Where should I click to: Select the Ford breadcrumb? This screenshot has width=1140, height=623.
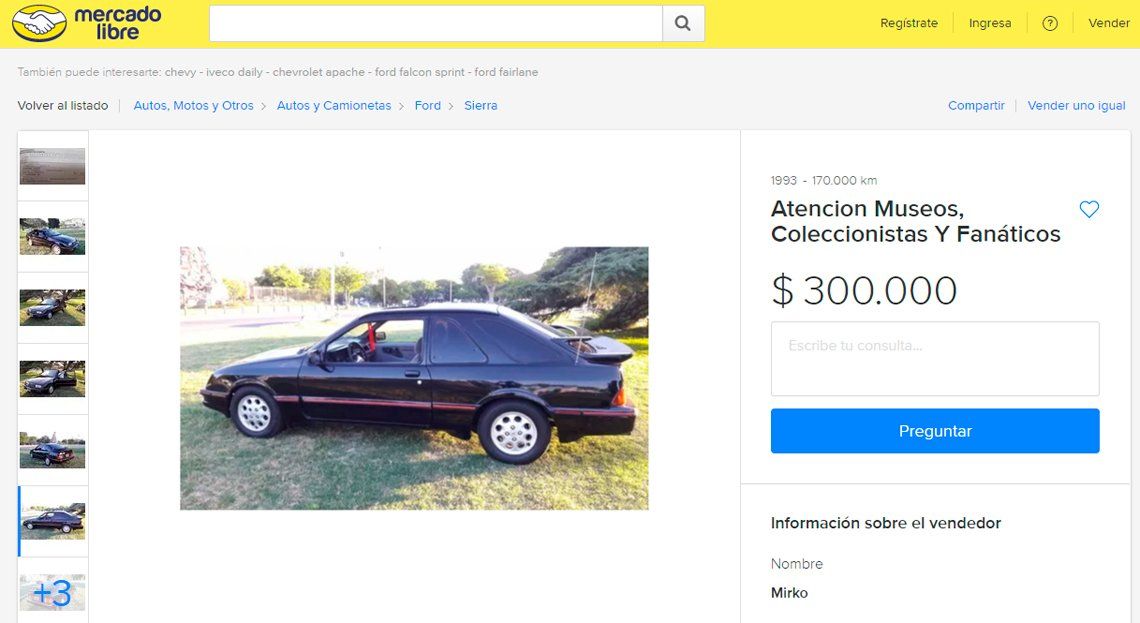click(x=428, y=105)
